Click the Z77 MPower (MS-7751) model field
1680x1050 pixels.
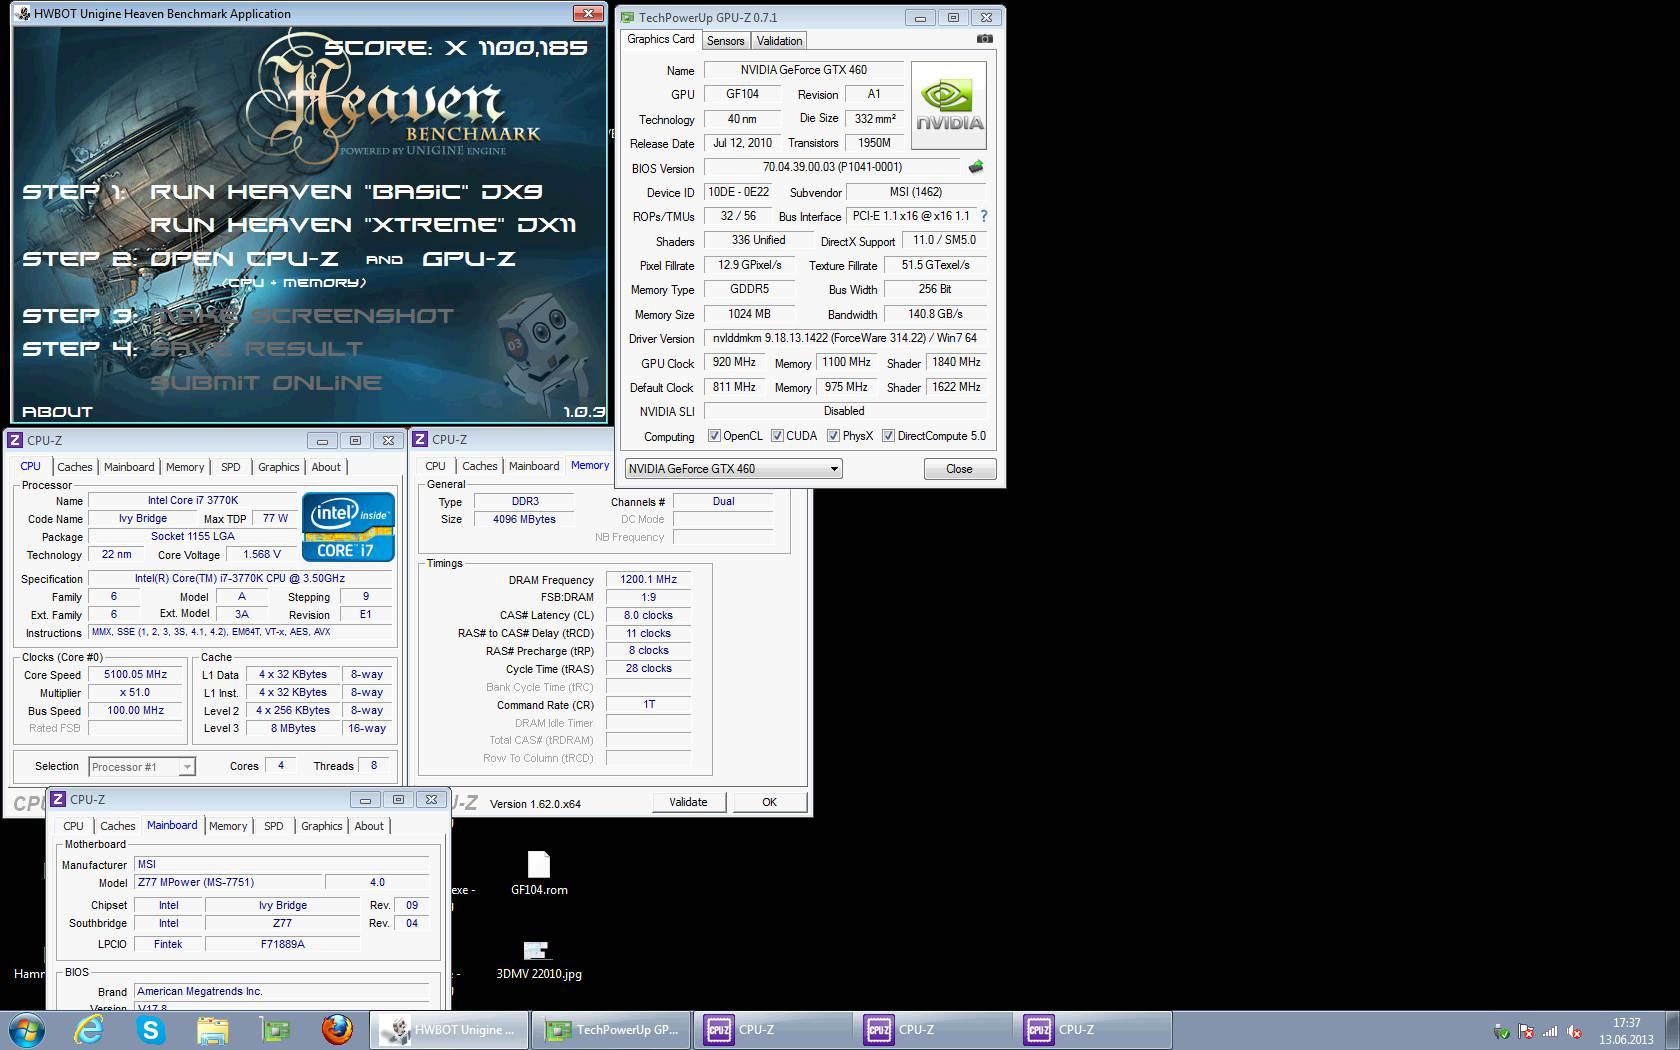point(229,883)
